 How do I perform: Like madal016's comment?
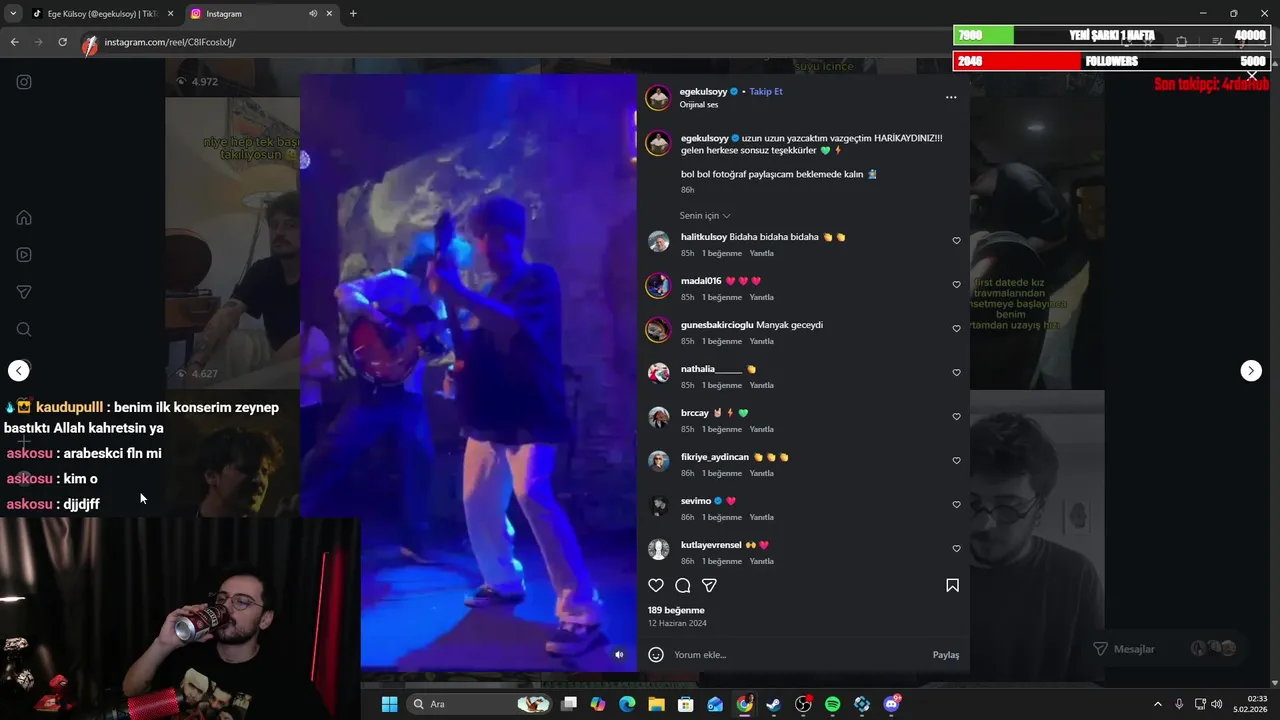coord(956,285)
